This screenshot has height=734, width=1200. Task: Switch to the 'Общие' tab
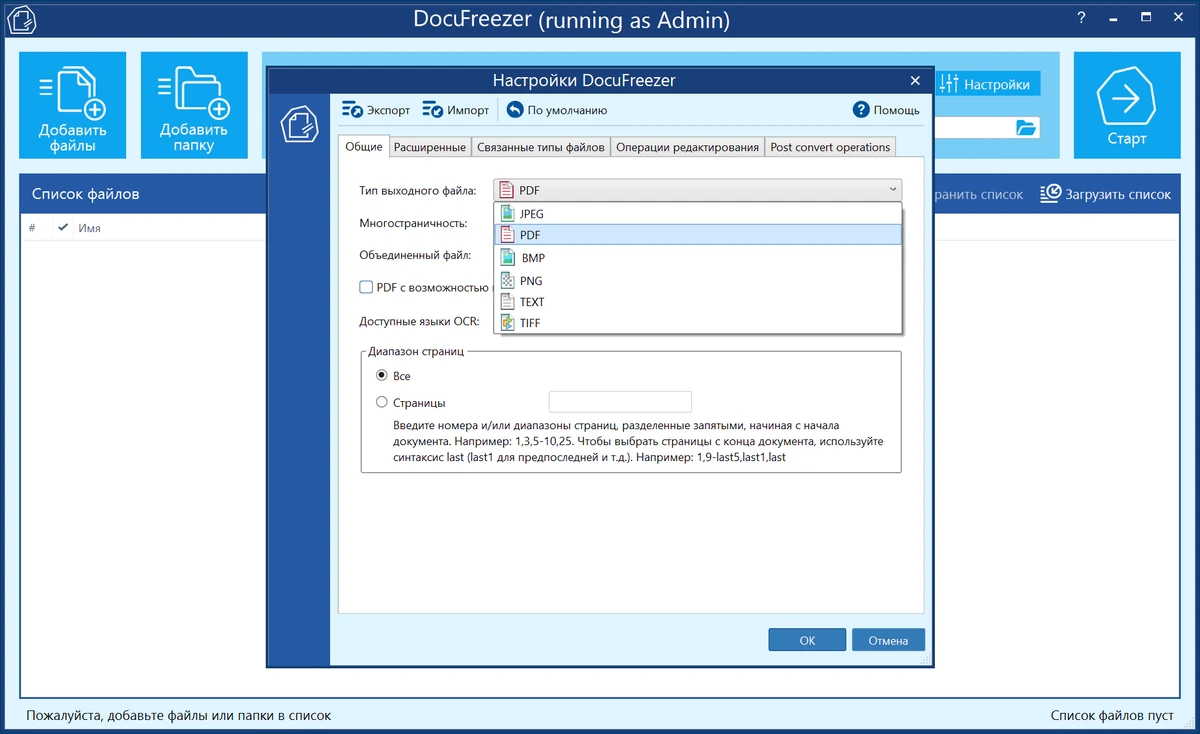pyautogui.click(x=364, y=146)
